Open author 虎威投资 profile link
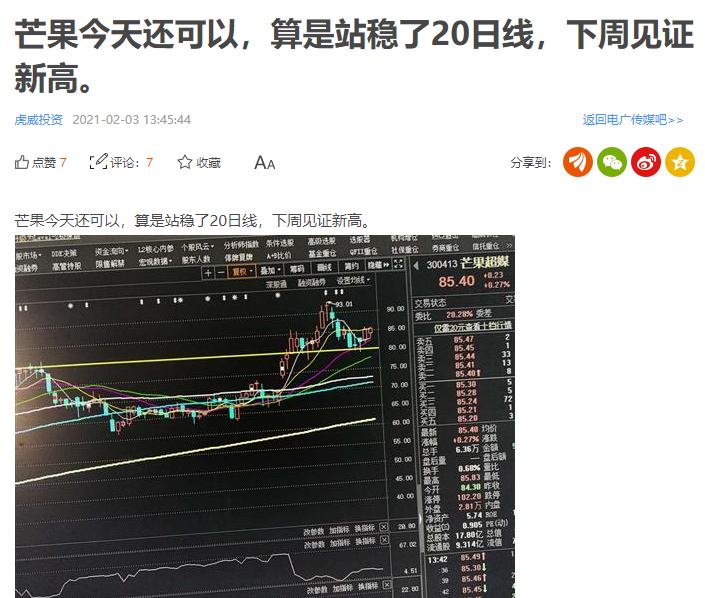Screen dimensions: 705x598 [39, 120]
